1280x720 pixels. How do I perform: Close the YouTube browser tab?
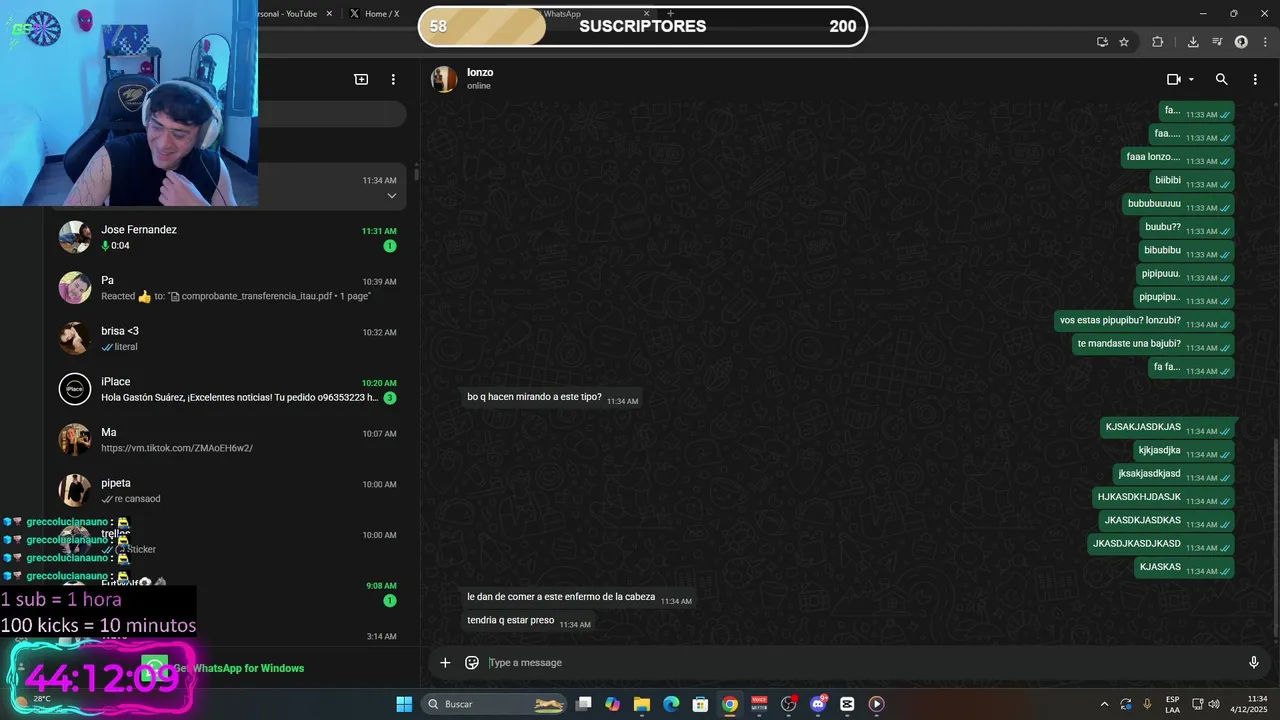tap(329, 14)
